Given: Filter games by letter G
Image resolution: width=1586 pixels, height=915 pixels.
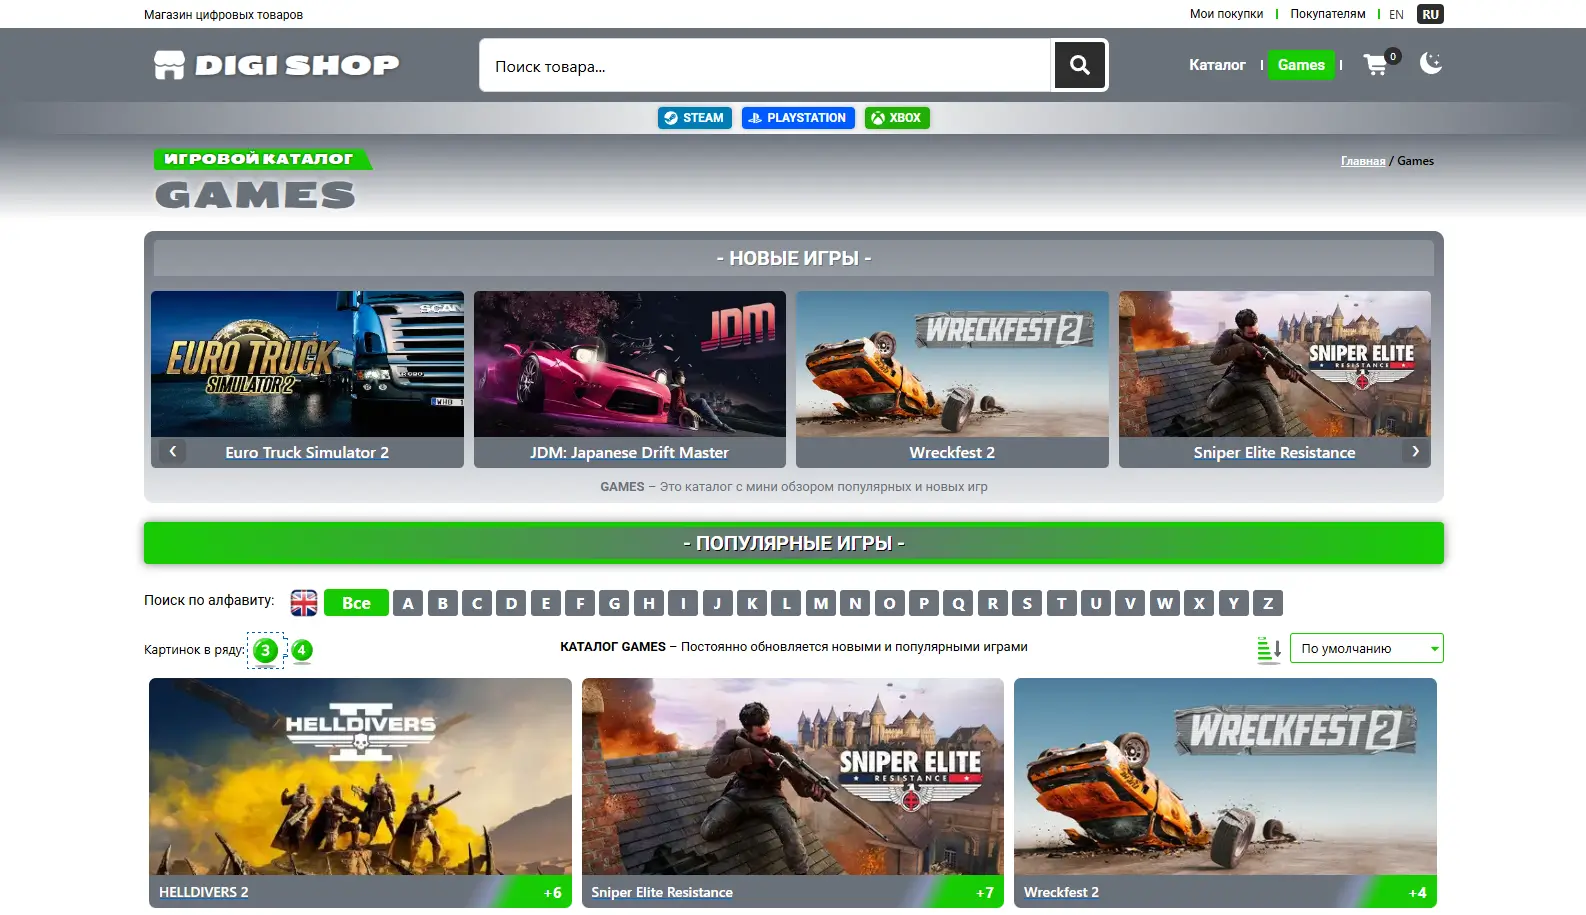Looking at the screenshot, I should point(614,603).
